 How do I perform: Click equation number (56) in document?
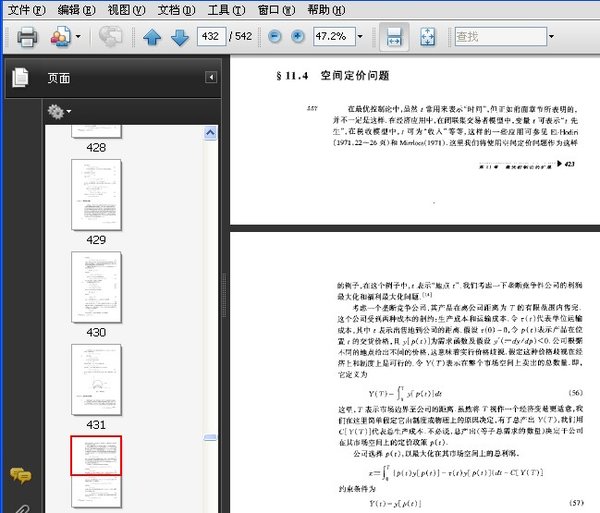[x=576, y=393]
